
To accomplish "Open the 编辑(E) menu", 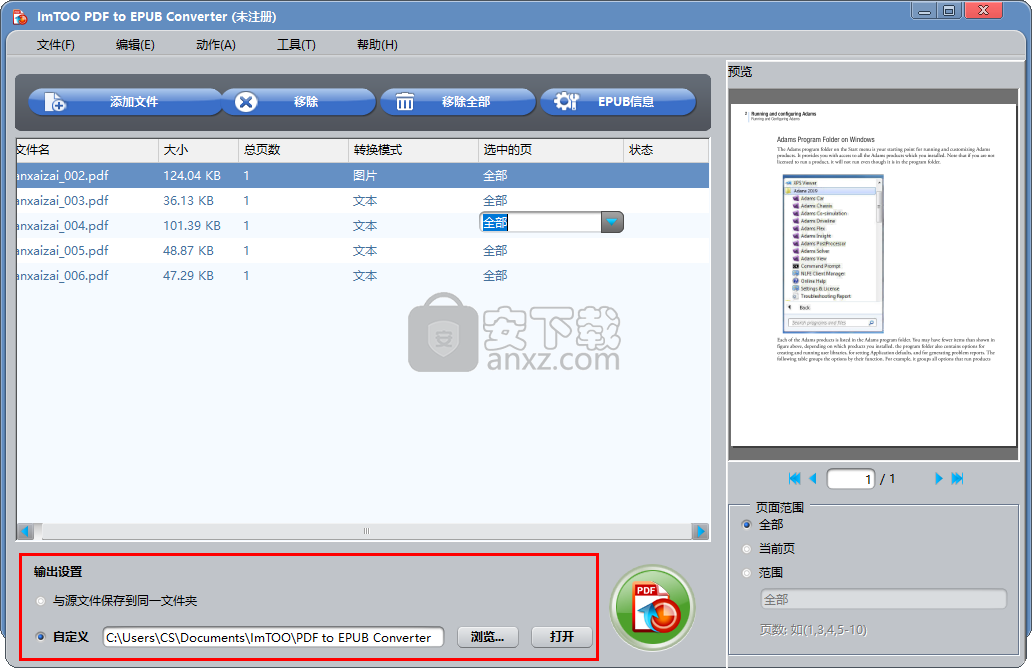I will 135,45.
